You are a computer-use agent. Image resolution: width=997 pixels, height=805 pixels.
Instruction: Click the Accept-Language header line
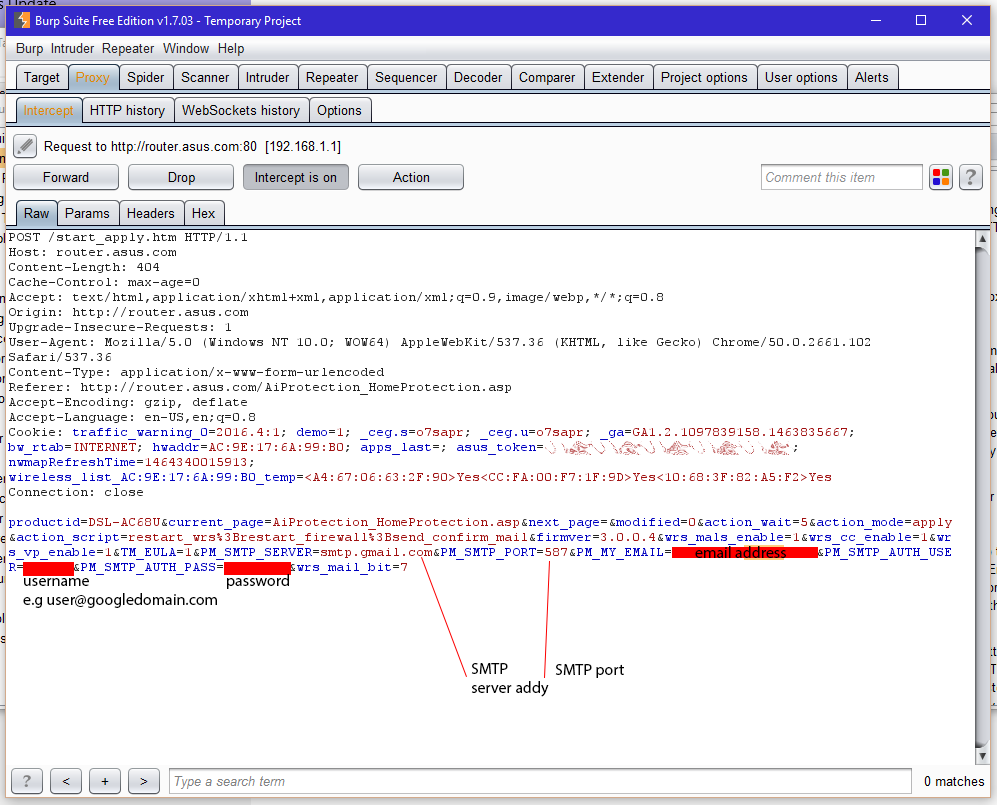click(x=132, y=417)
